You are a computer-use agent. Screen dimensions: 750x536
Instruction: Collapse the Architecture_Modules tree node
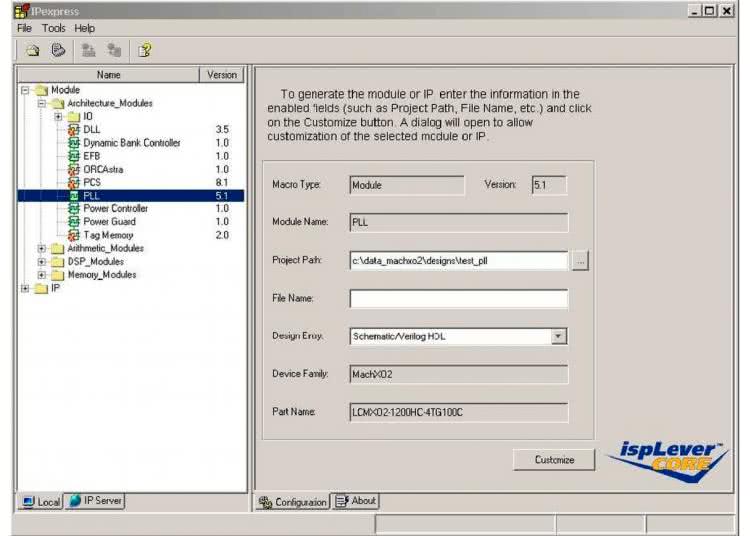[41, 104]
